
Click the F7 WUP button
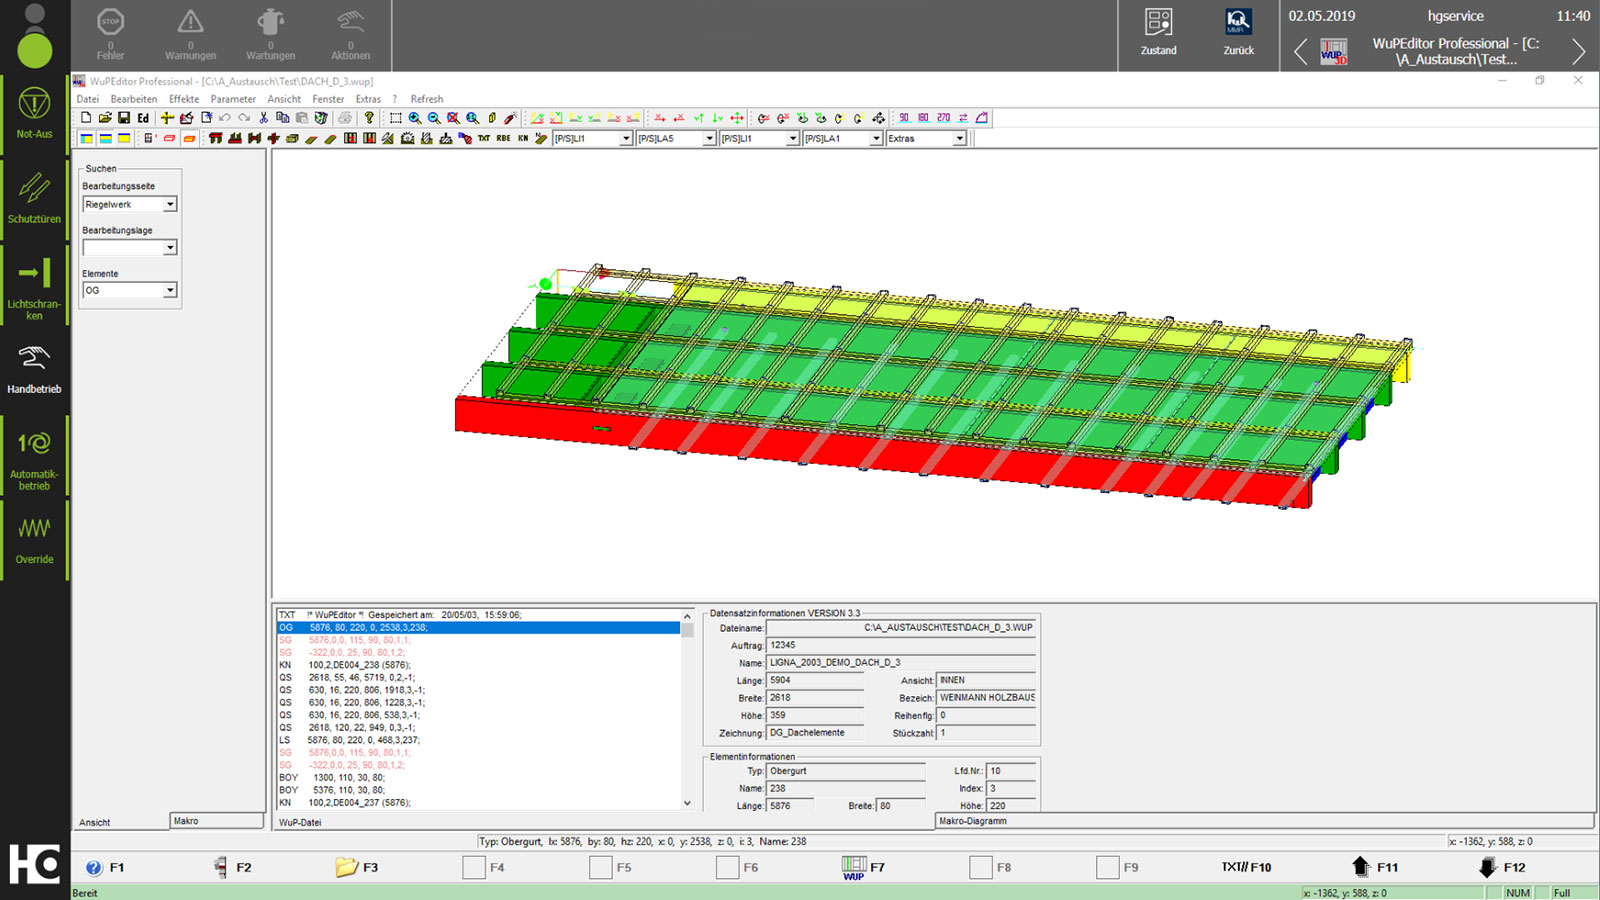[x=864, y=867]
